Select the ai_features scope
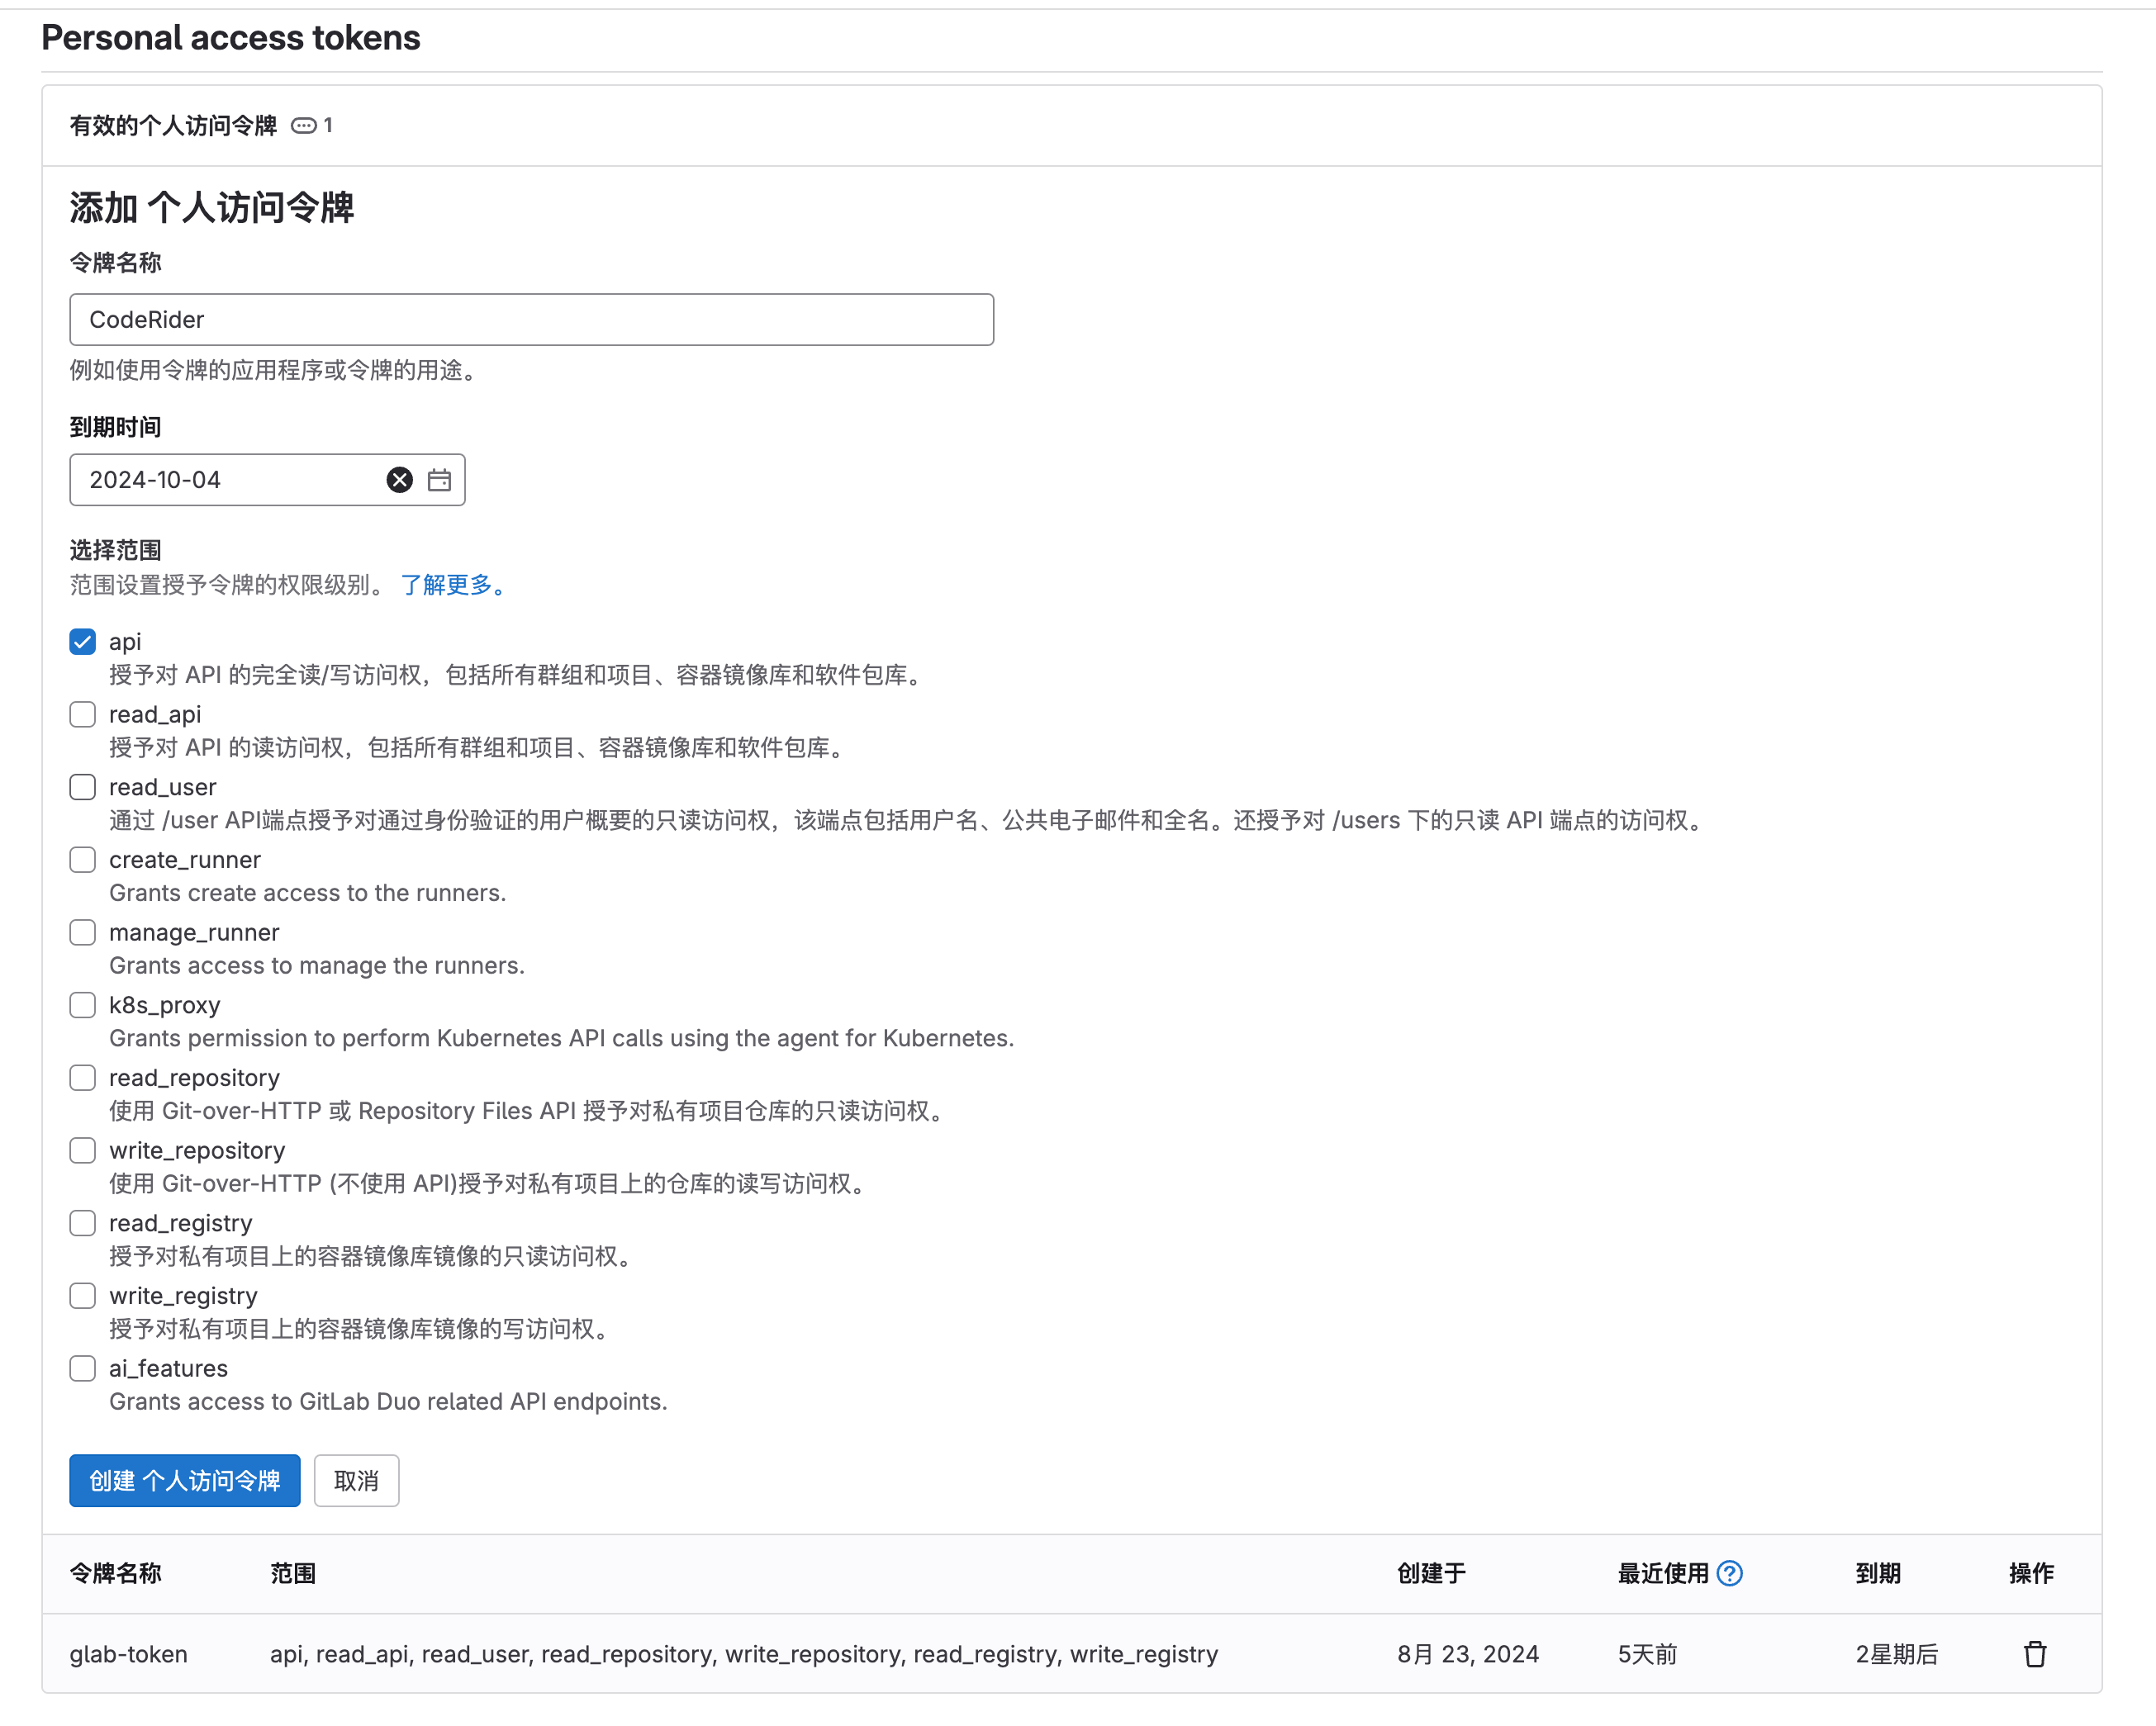Viewport: 2156px width, 1726px height. coord(83,1368)
